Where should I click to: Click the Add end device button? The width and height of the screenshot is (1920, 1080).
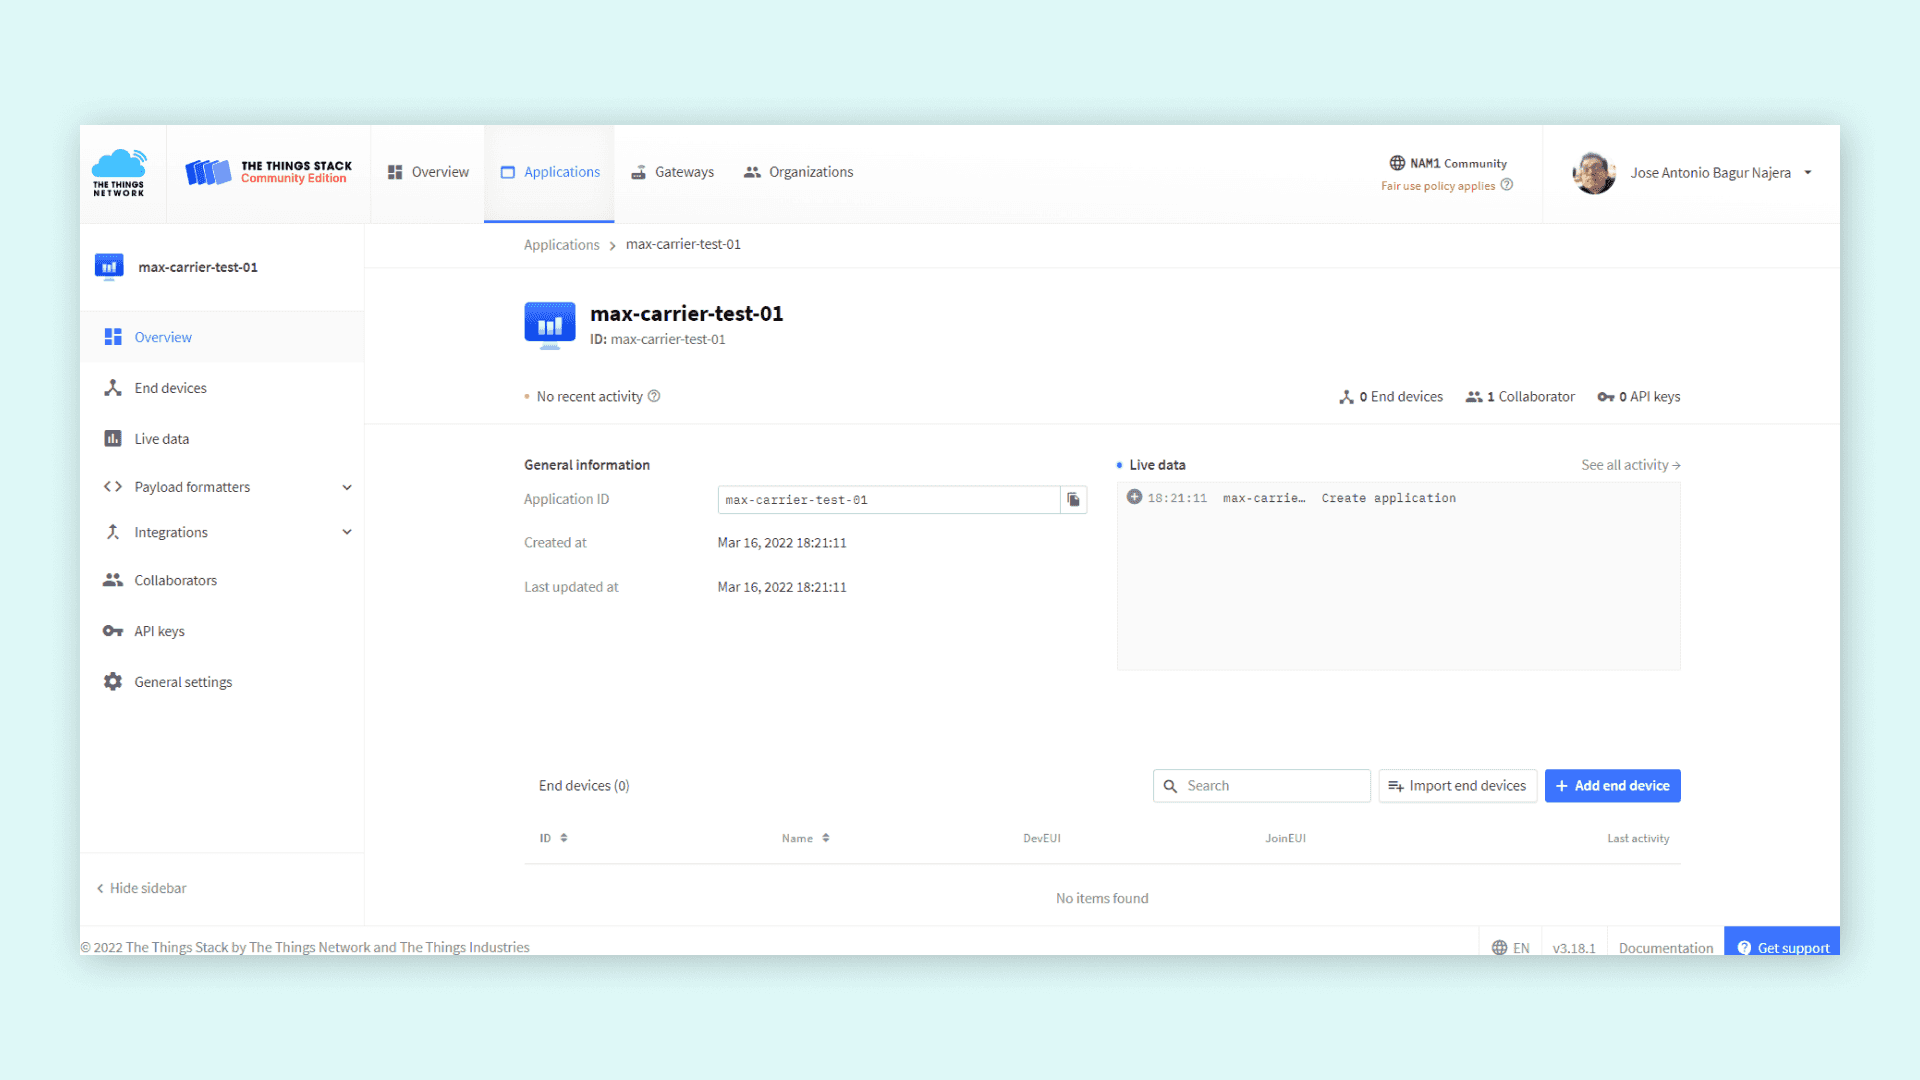click(1612, 786)
